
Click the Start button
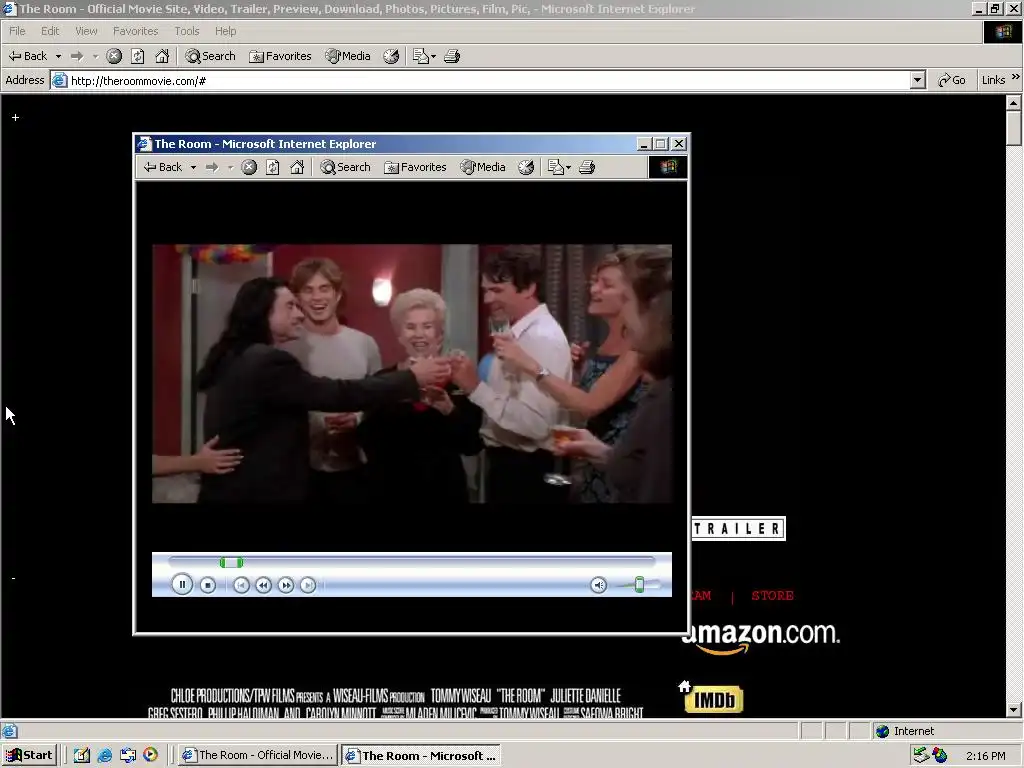click(29, 755)
